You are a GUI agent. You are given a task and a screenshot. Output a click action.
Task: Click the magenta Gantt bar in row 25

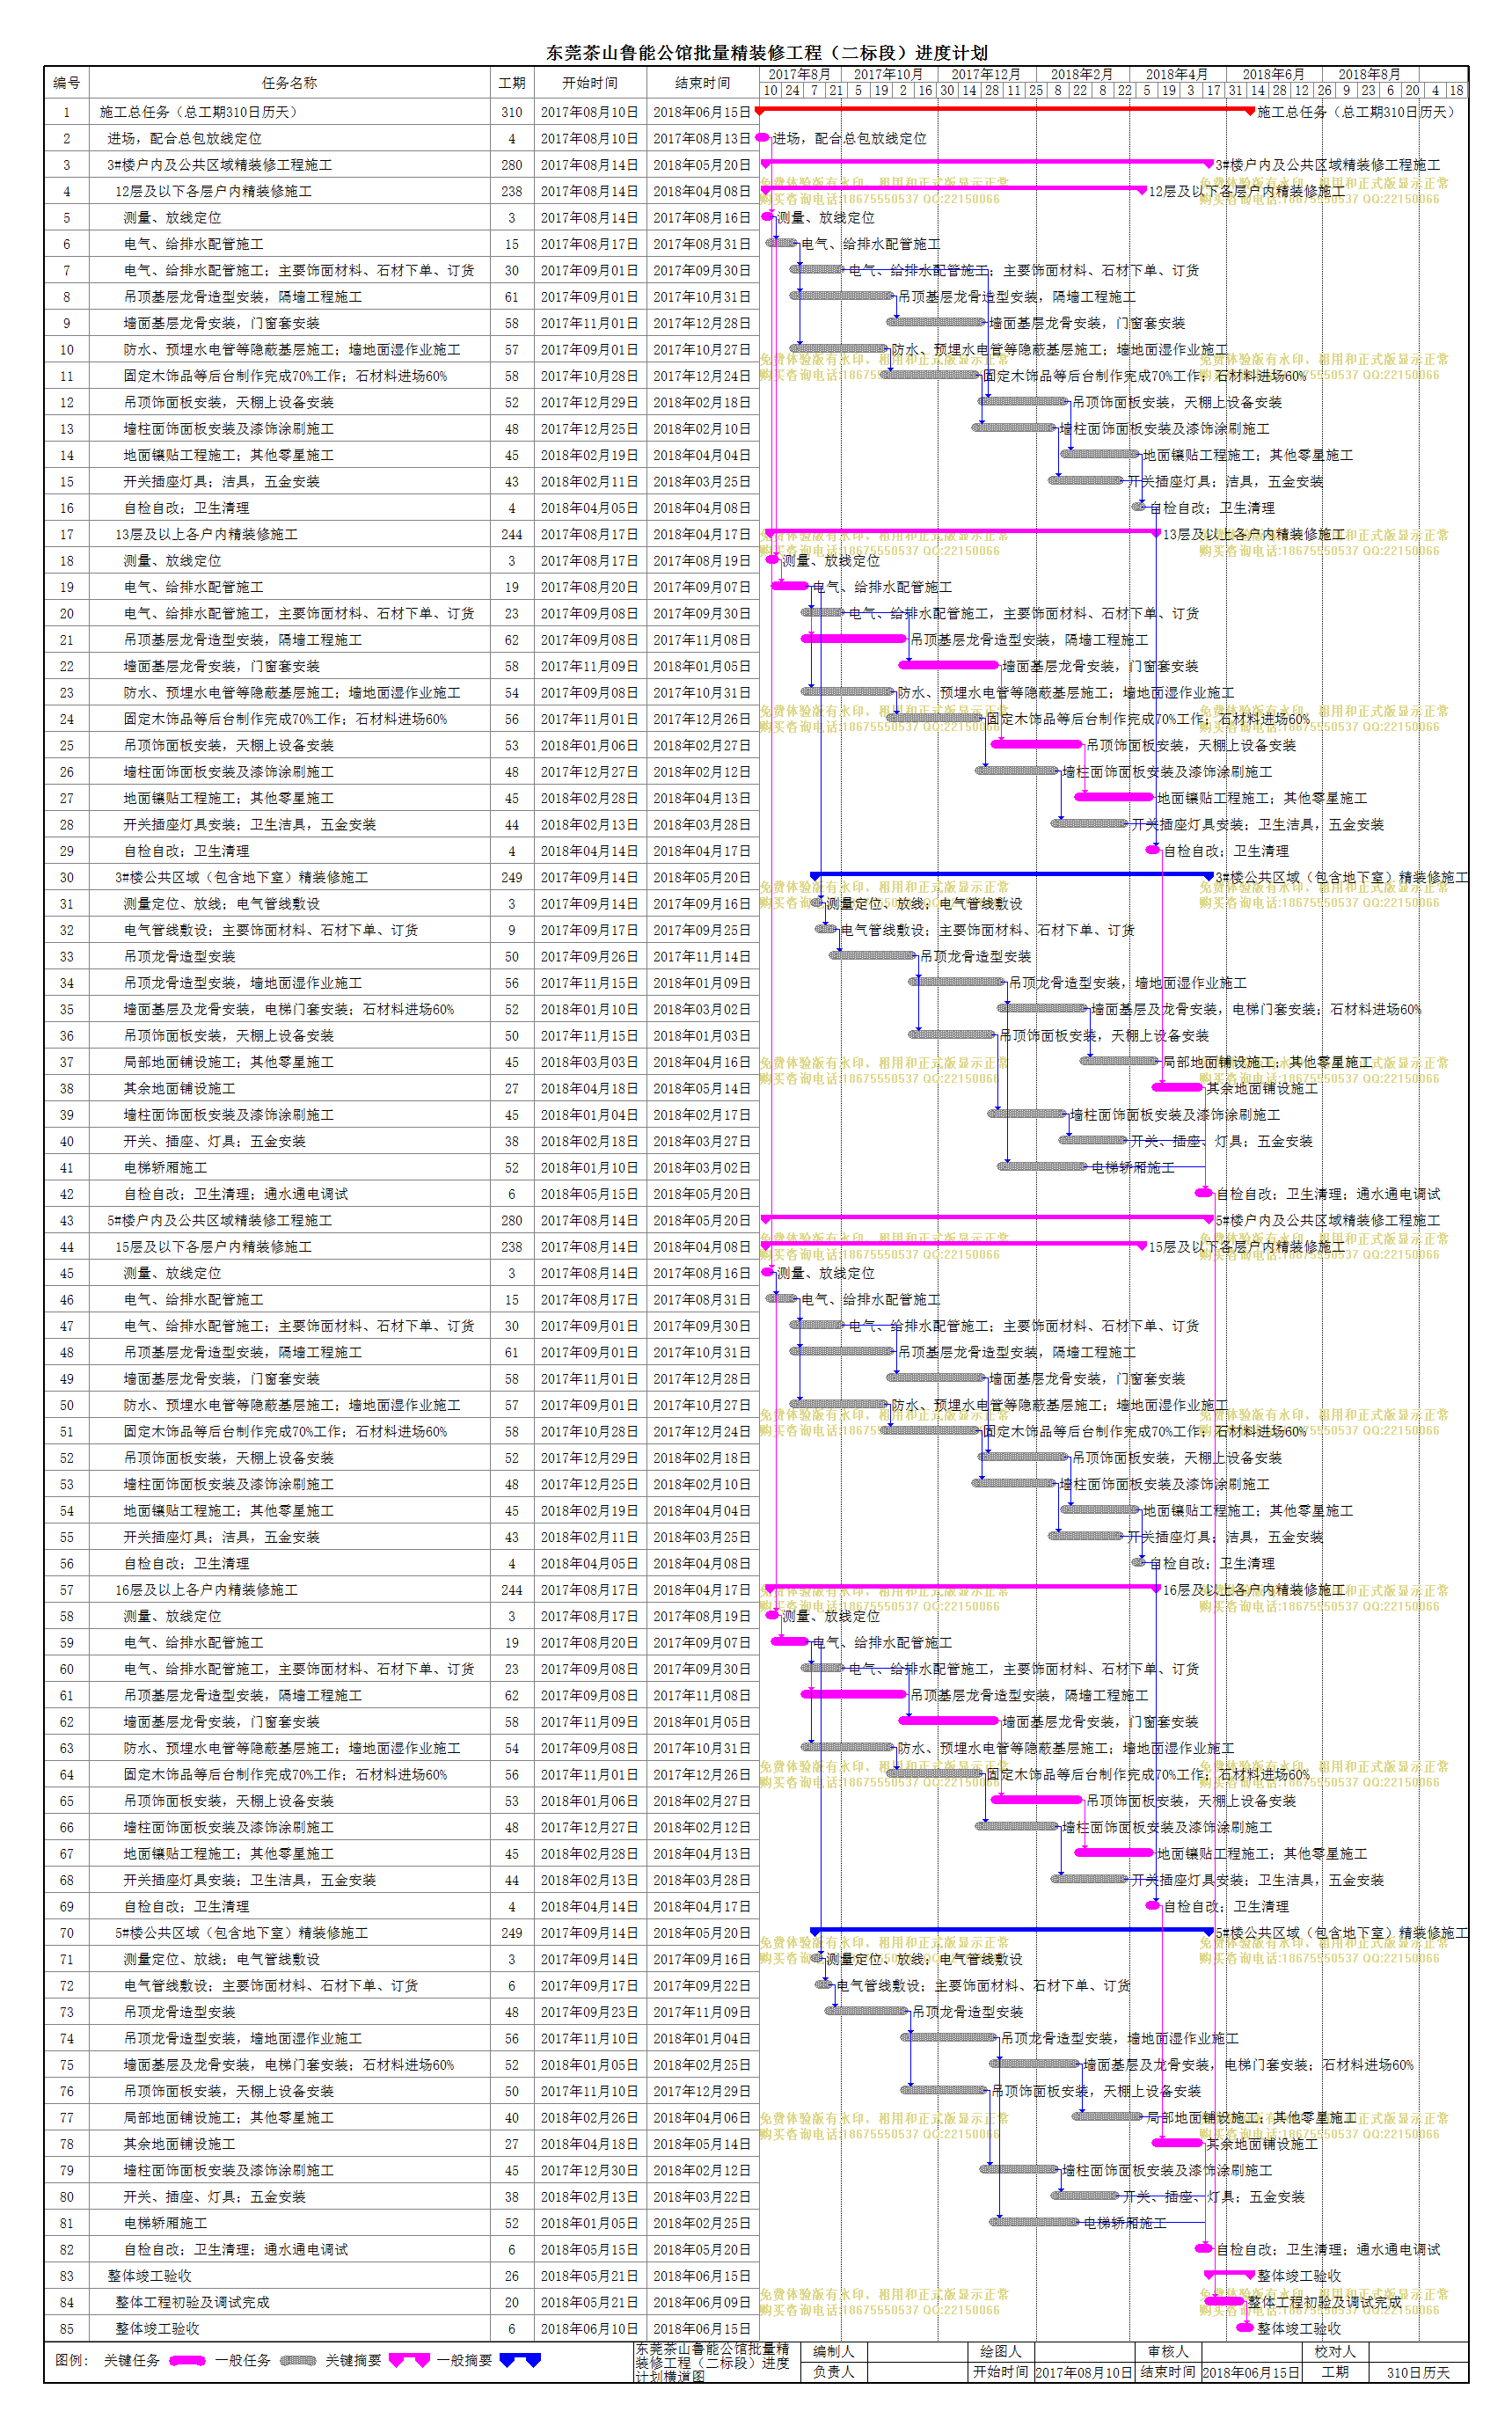[1036, 744]
